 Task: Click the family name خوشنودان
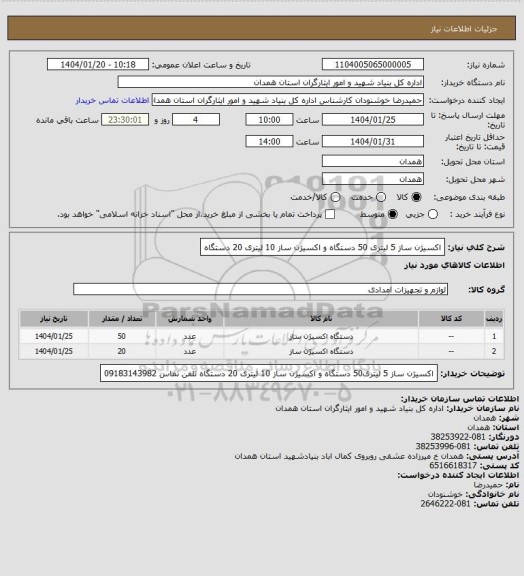(x=446, y=494)
